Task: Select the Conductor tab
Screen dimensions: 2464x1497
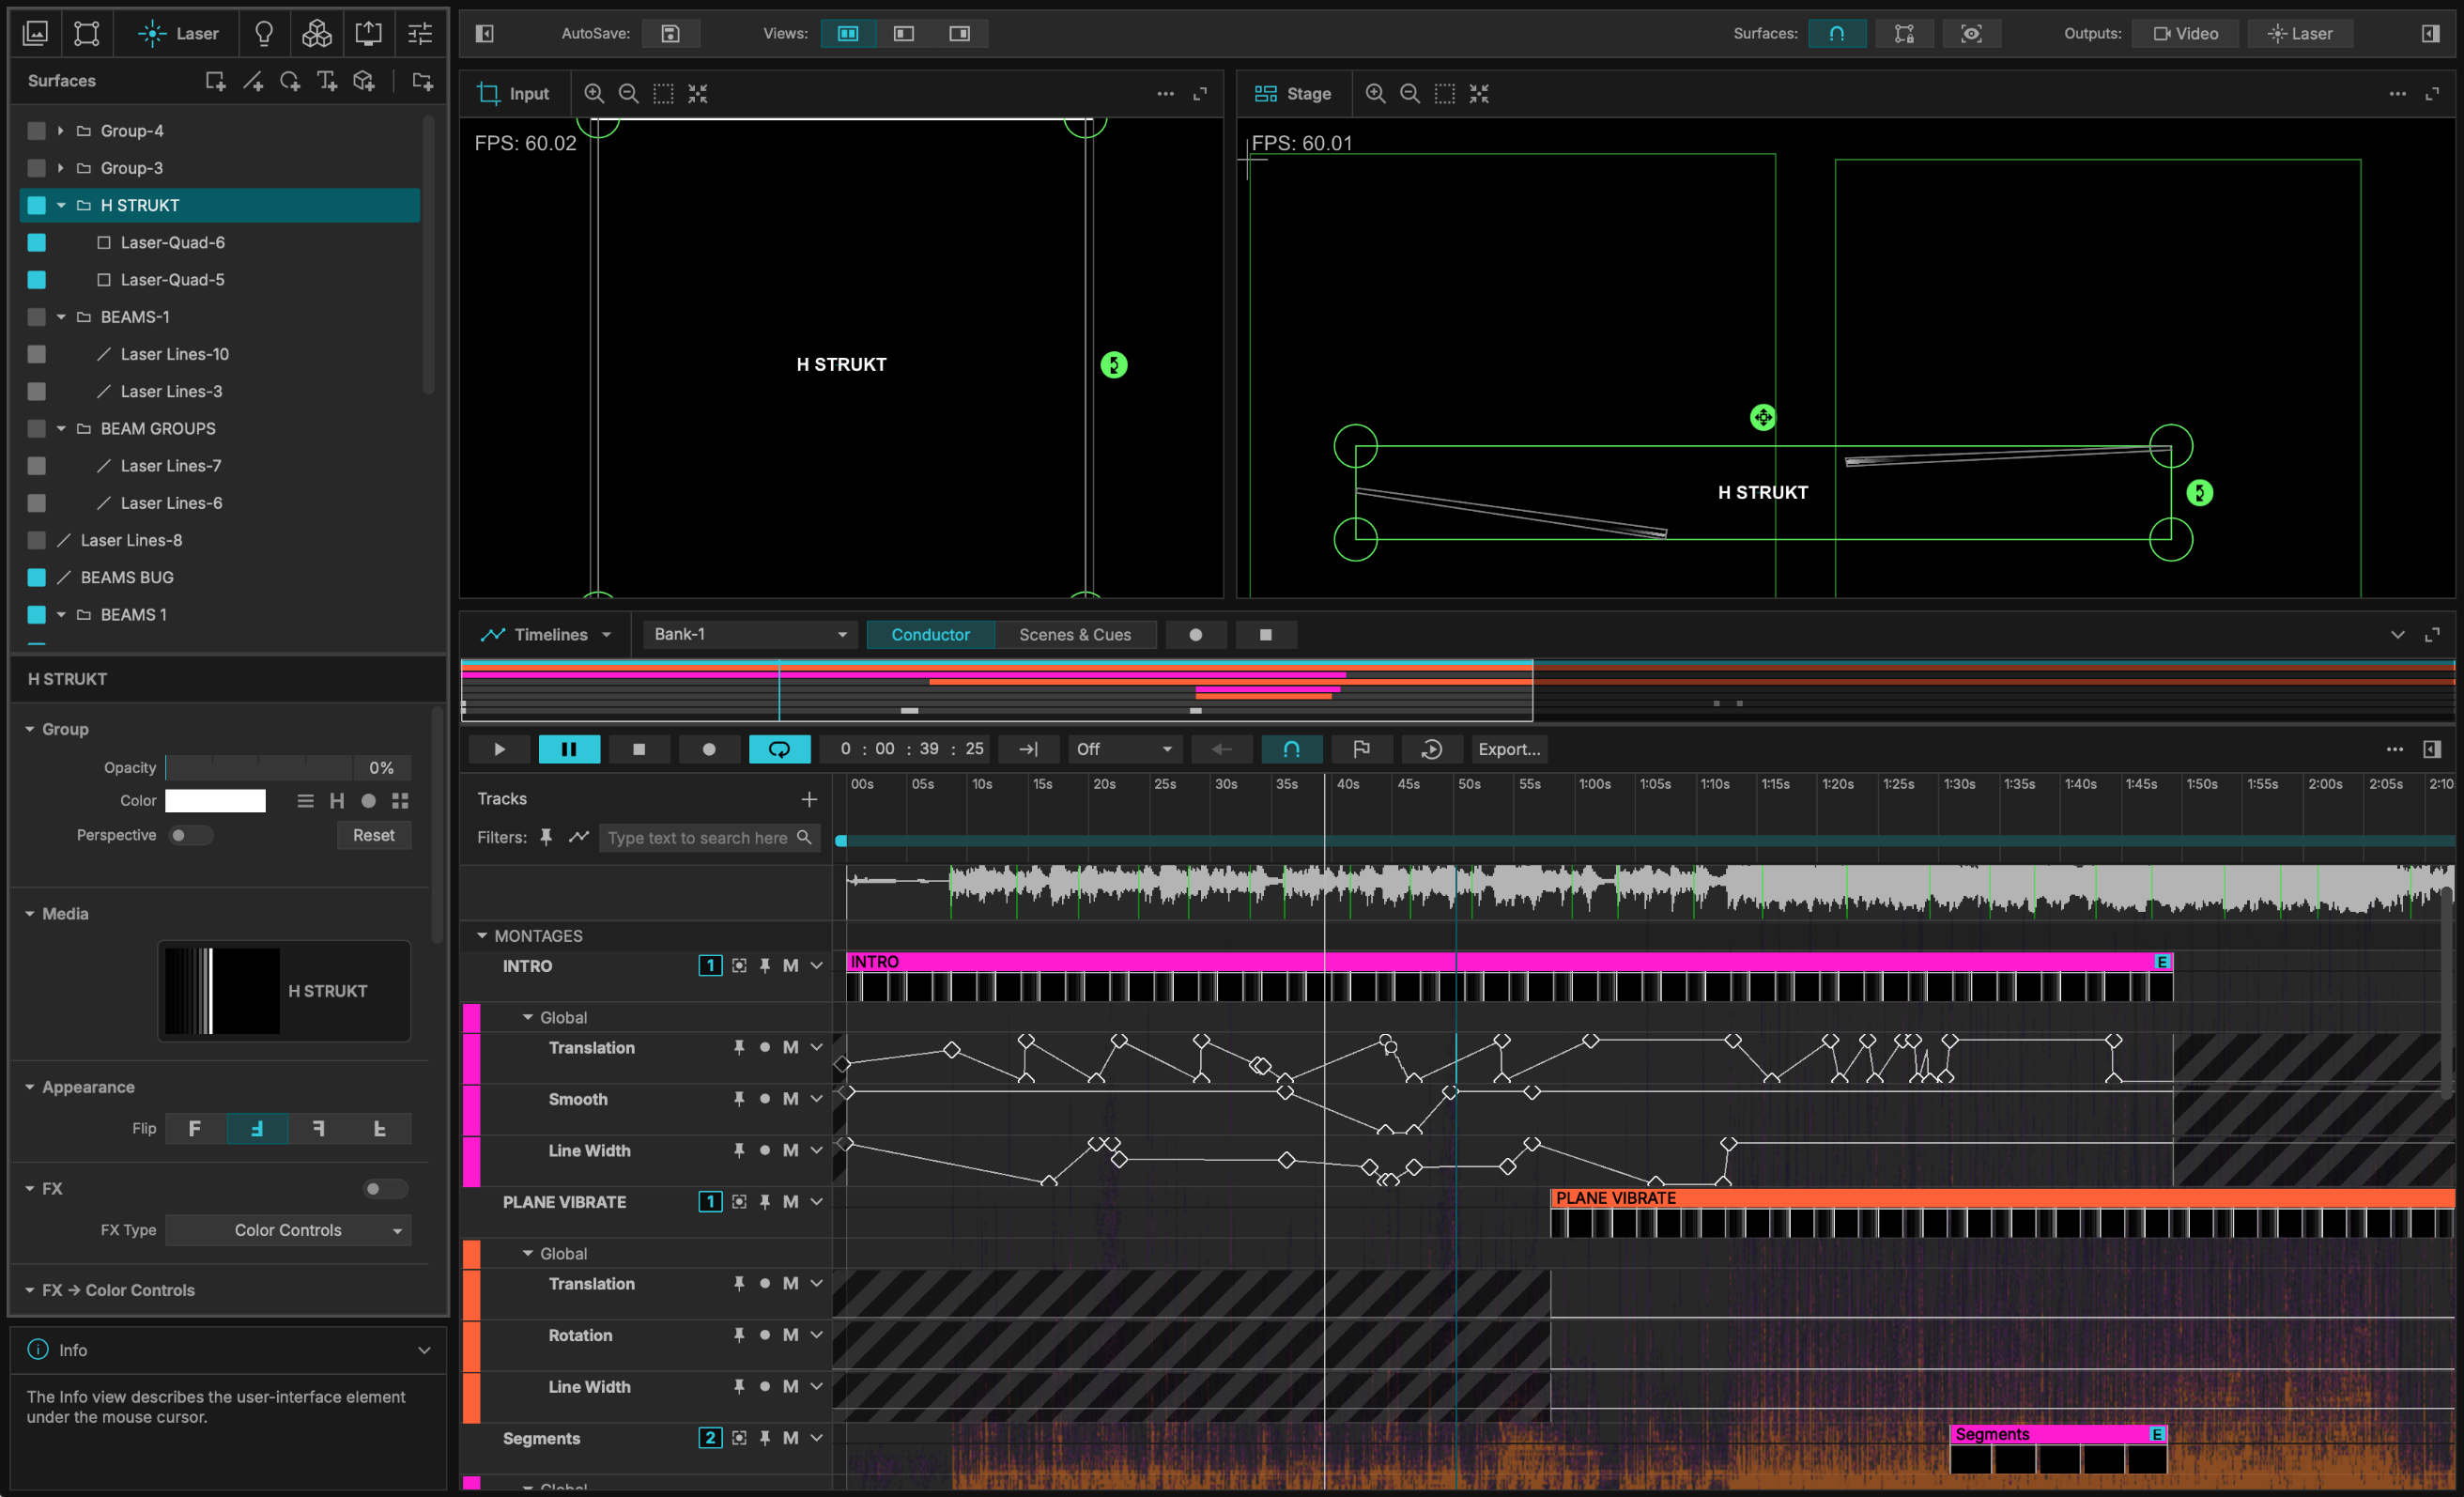Action: (930, 634)
